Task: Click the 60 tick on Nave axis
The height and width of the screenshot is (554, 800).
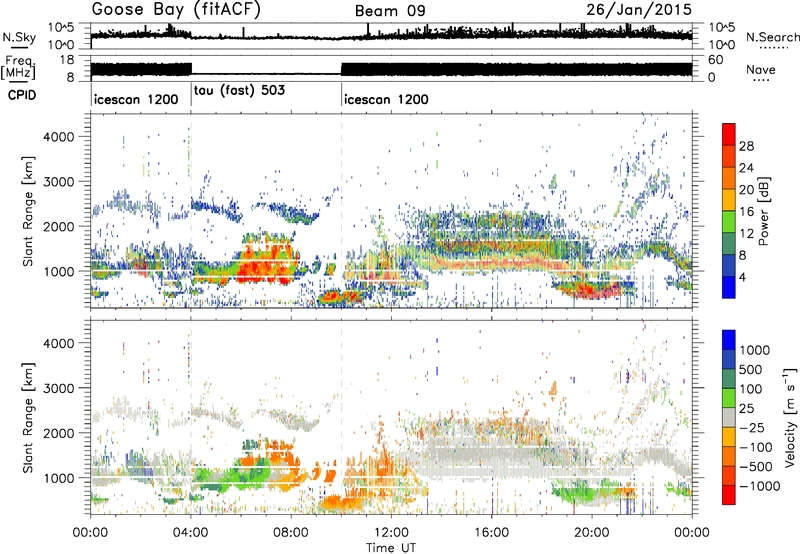Action: click(716, 60)
